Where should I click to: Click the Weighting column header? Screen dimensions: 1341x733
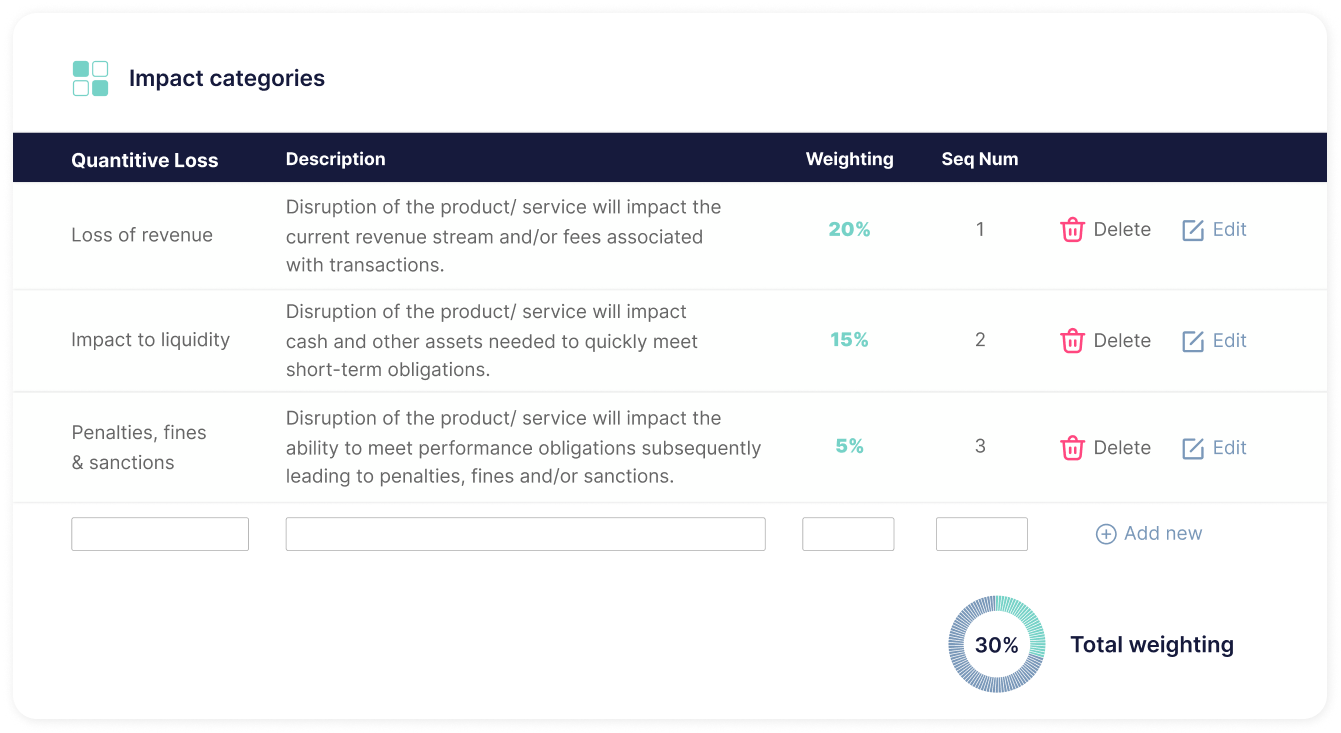tap(849, 158)
